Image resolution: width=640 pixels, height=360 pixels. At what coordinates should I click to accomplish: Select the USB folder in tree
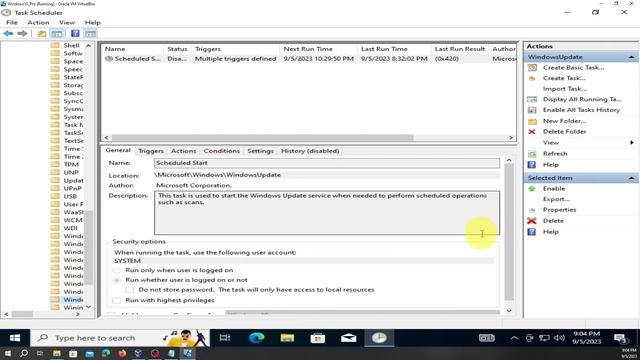pyautogui.click(x=70, y=196)
